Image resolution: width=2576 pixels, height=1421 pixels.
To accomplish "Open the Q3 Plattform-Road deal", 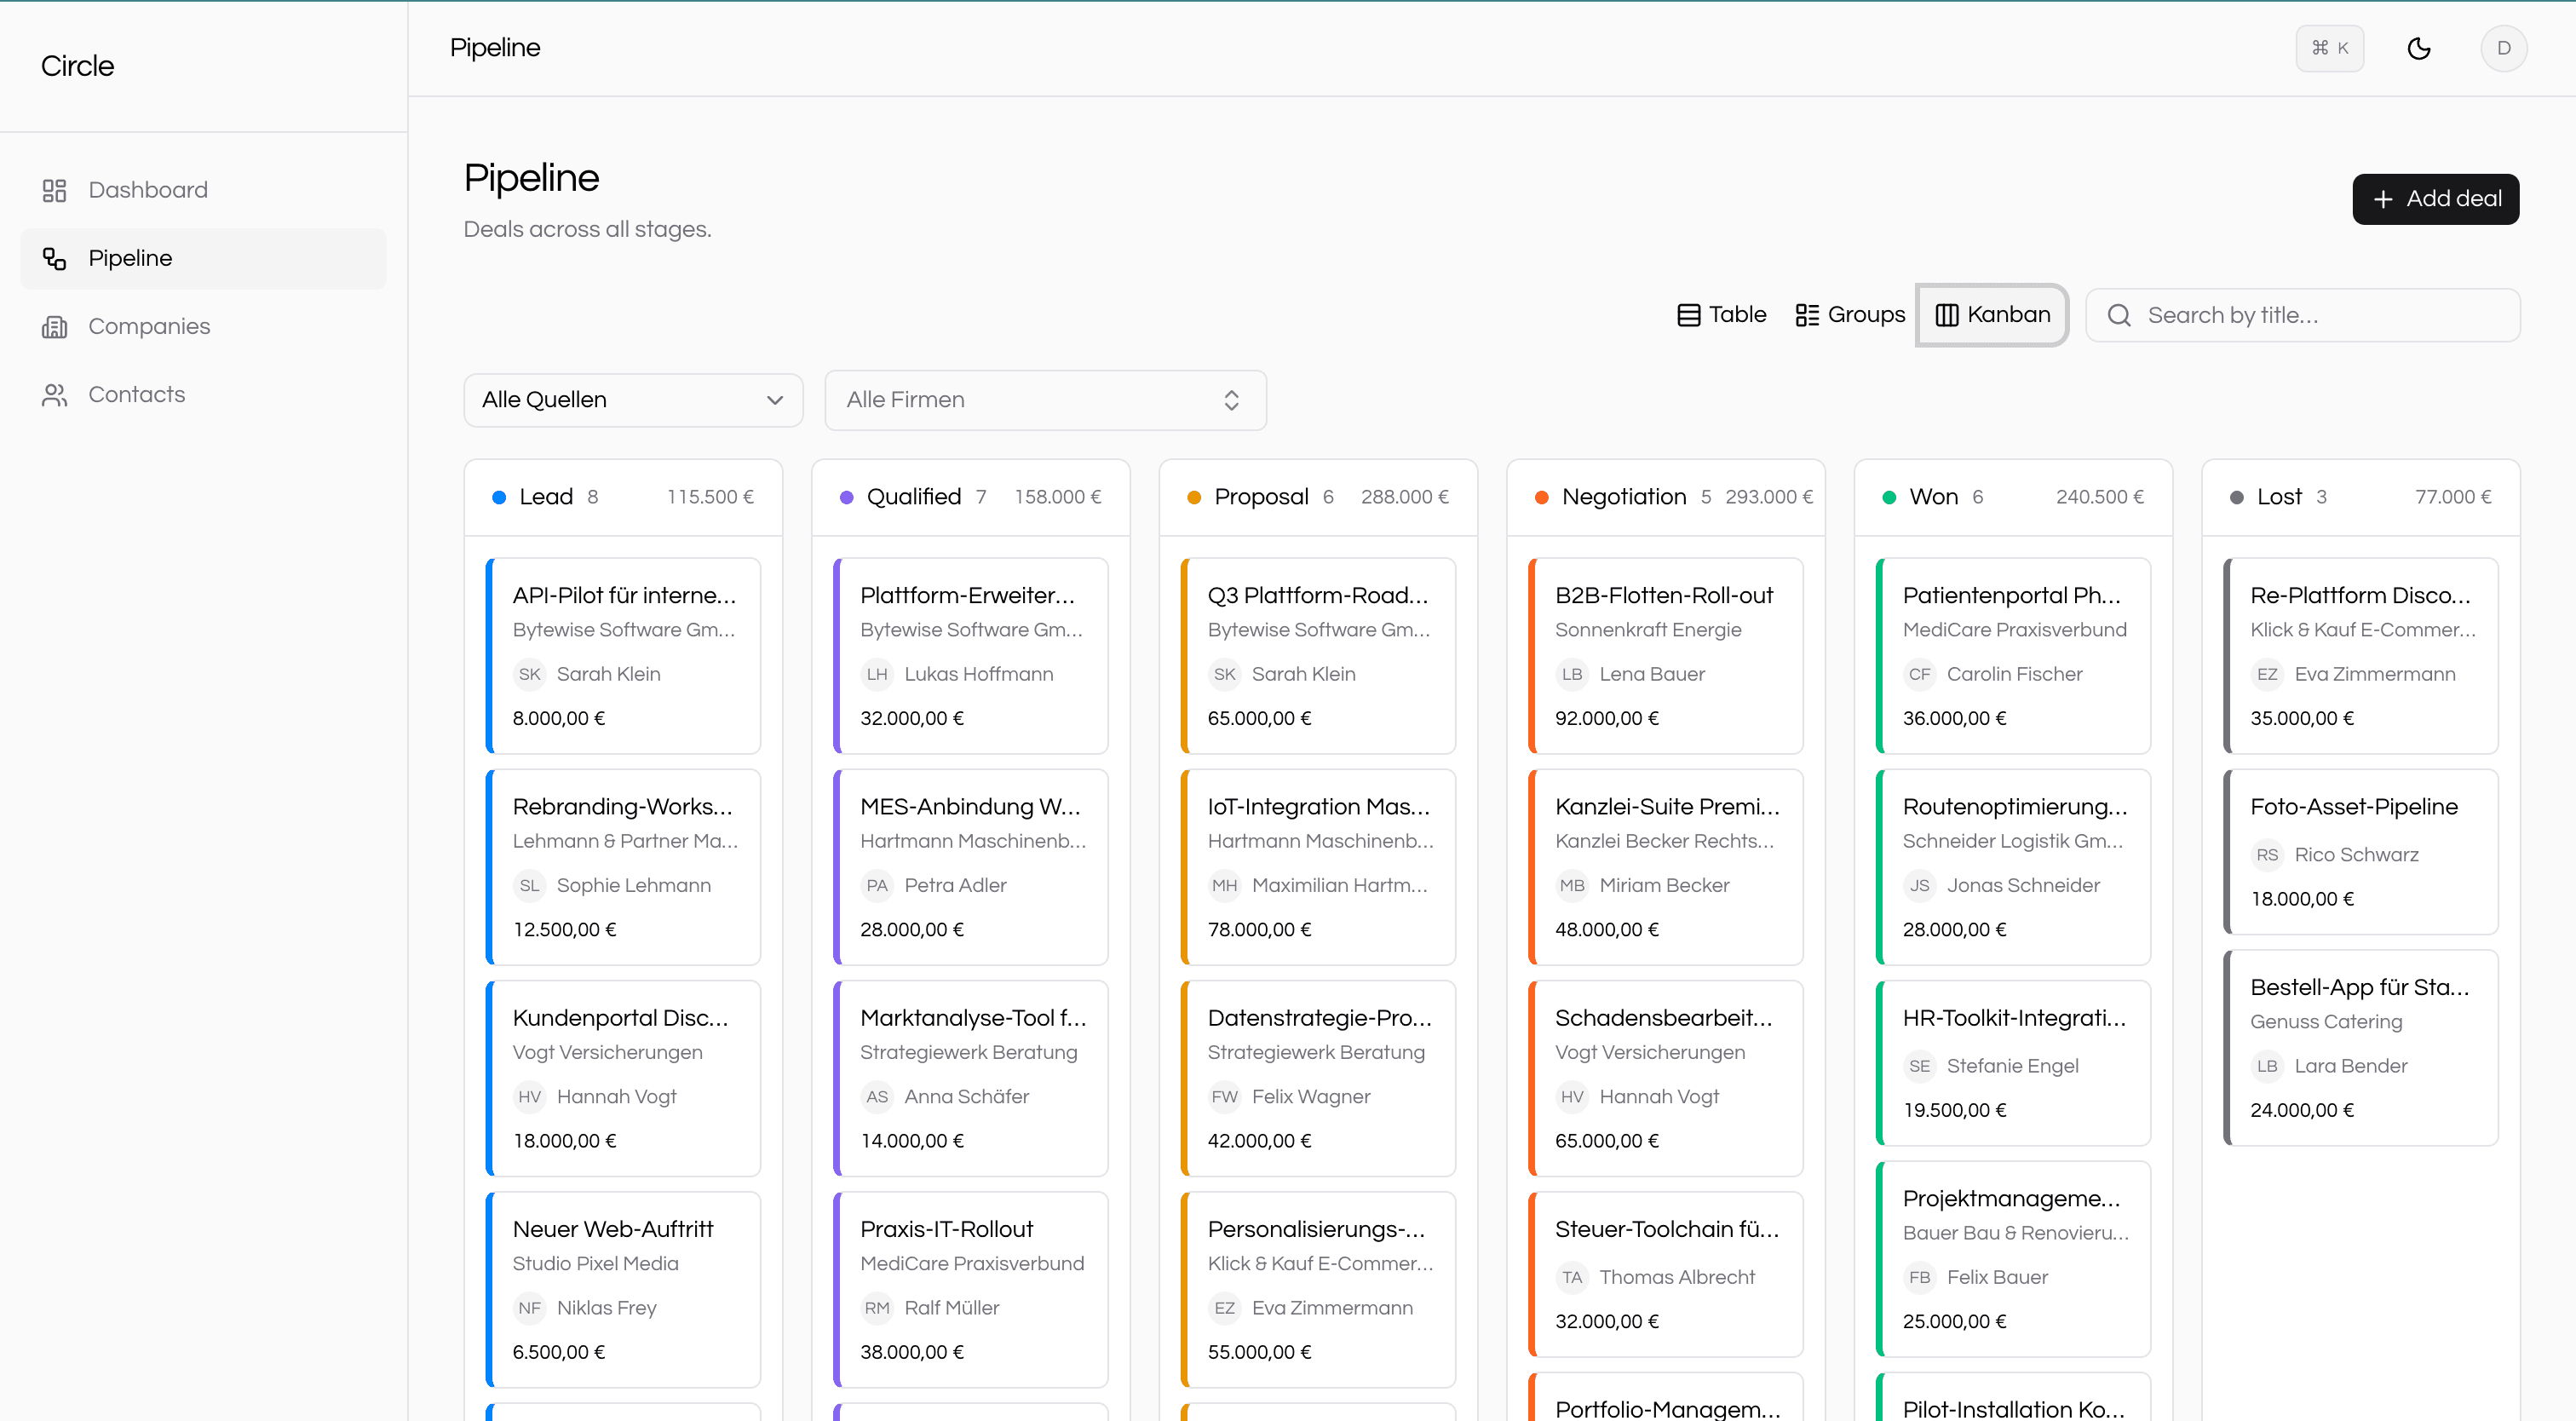I will [1318, 655].
